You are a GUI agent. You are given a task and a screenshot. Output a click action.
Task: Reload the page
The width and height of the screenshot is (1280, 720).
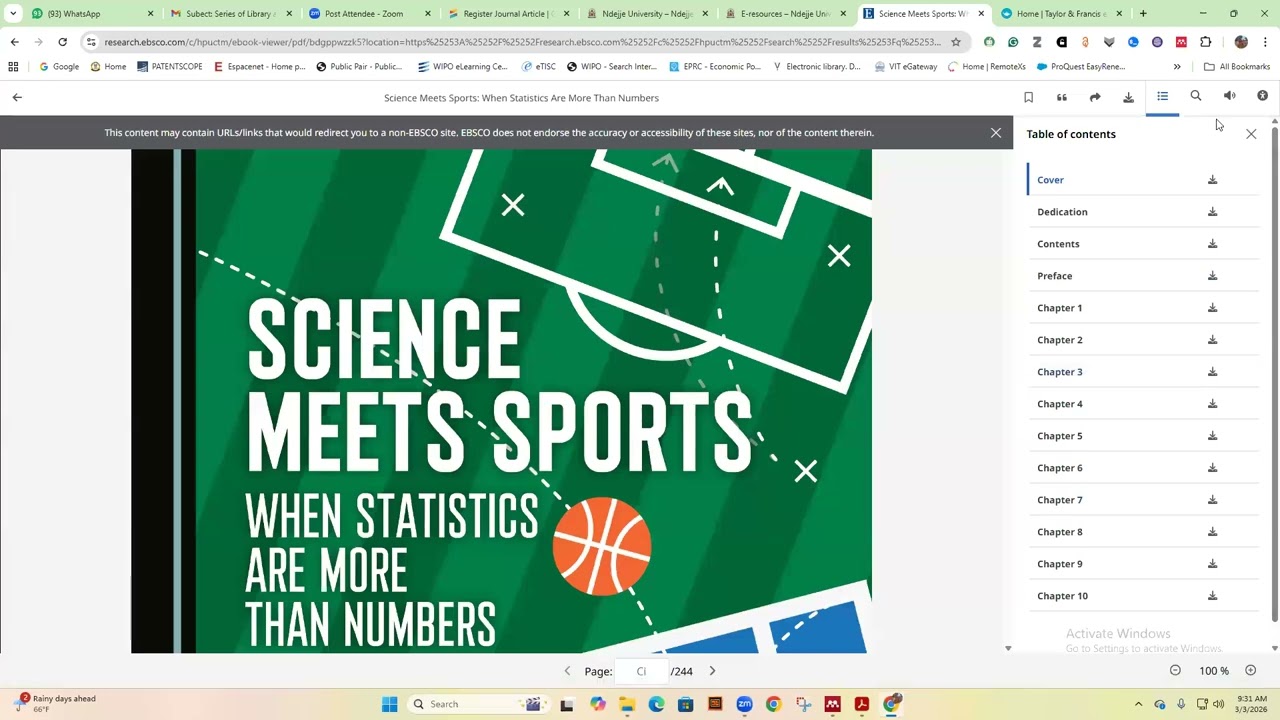tap(62, 42)
